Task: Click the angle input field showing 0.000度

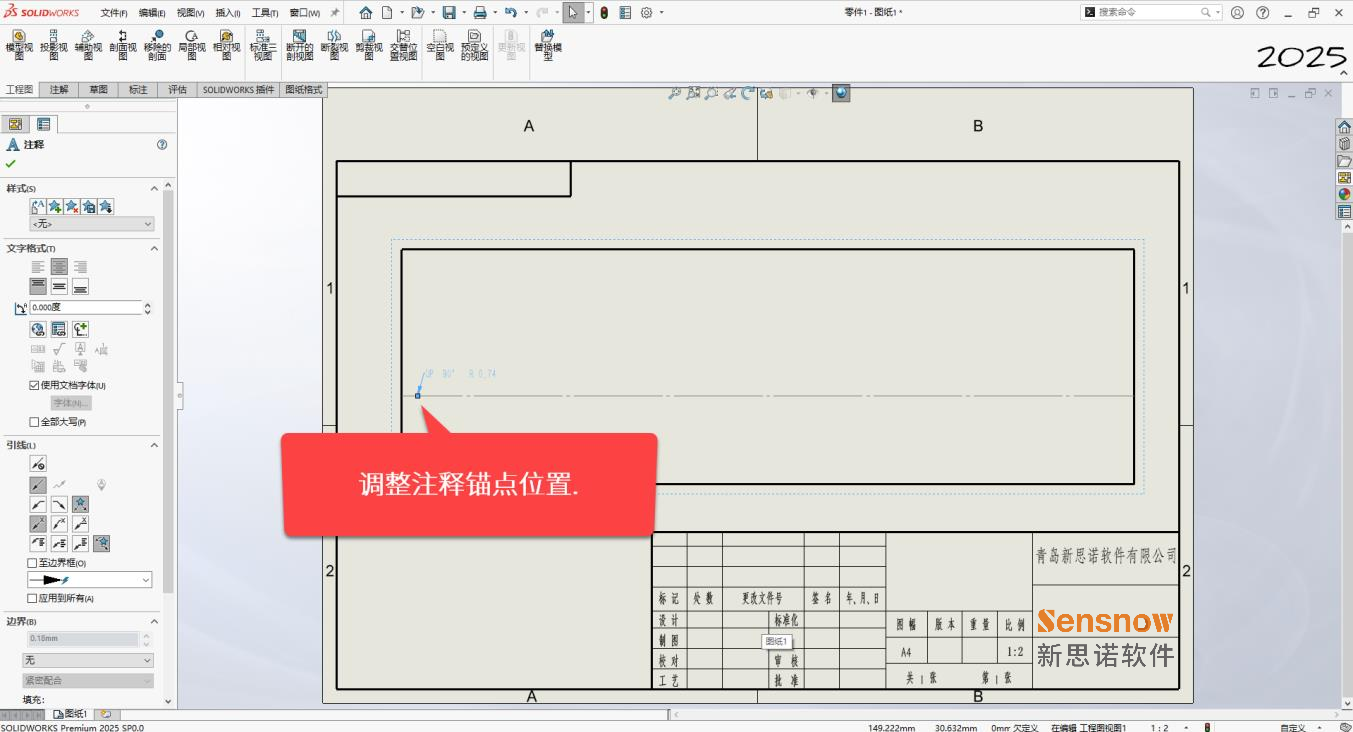Action: pyautogui.click(x=85, y=308)
